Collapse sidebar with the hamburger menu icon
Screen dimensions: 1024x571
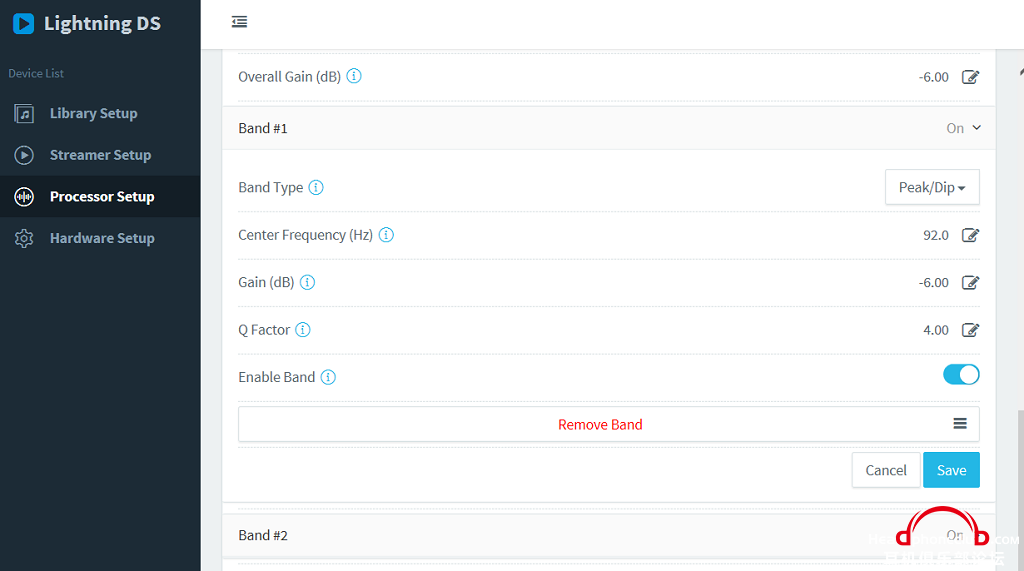click(240, 22)
